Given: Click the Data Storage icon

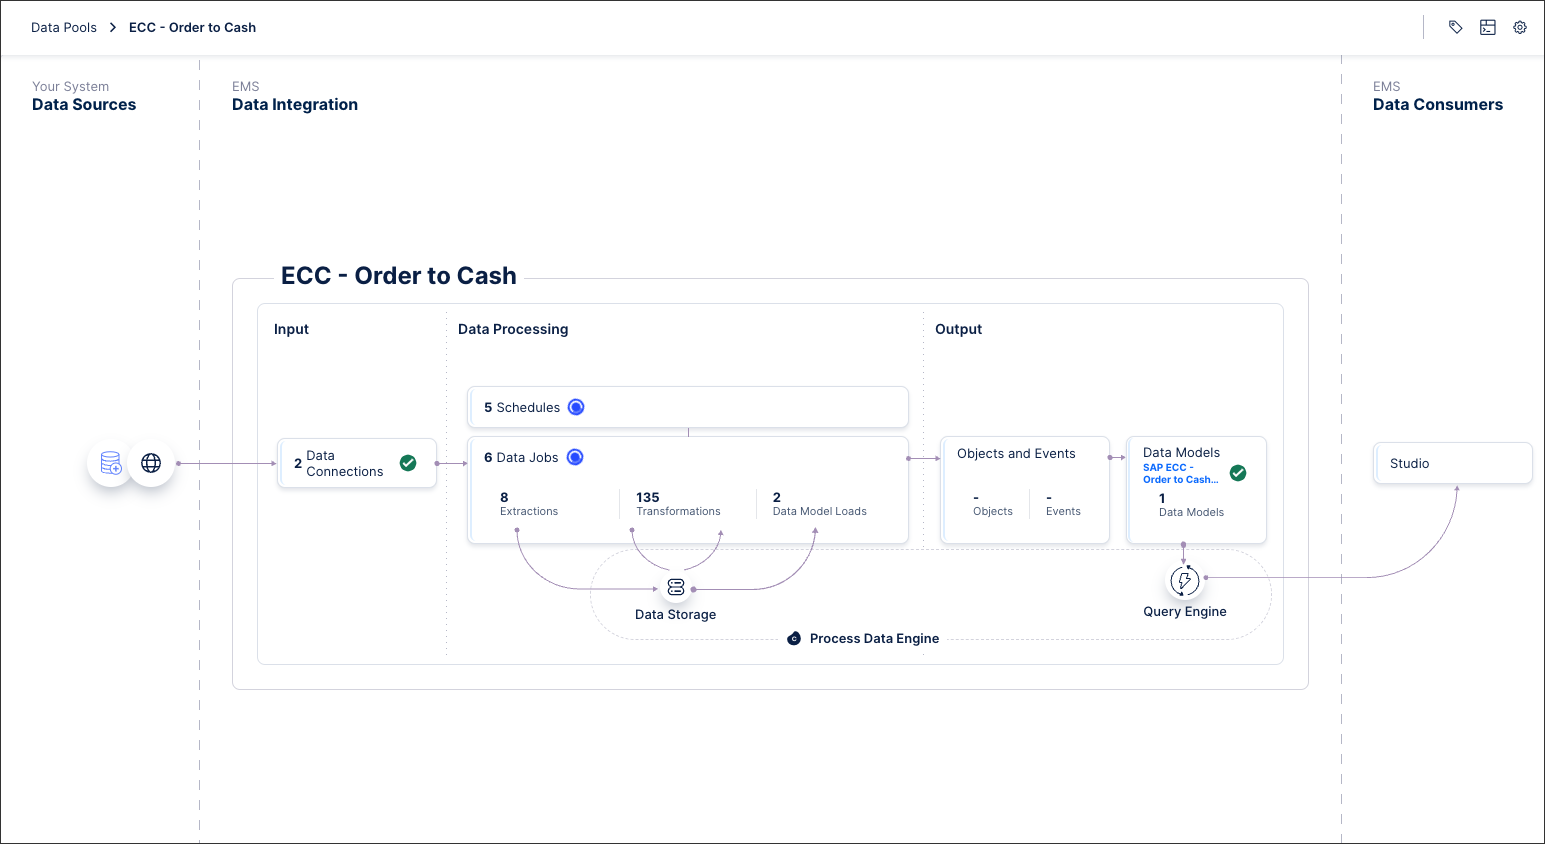Looking at the screenshot, I should 676,588.
